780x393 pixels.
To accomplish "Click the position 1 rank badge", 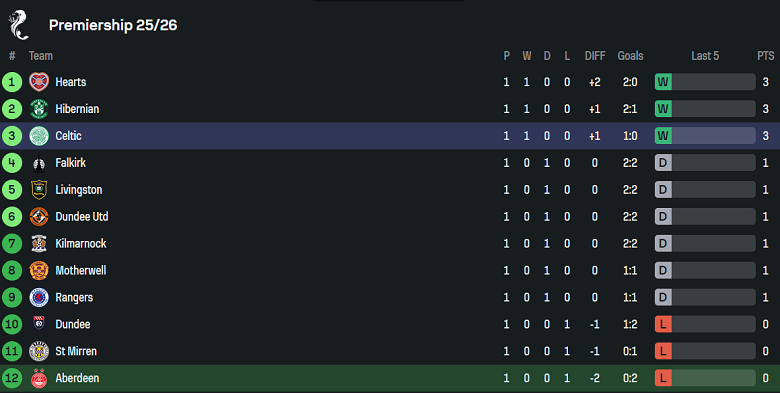I will click(12, 82).
